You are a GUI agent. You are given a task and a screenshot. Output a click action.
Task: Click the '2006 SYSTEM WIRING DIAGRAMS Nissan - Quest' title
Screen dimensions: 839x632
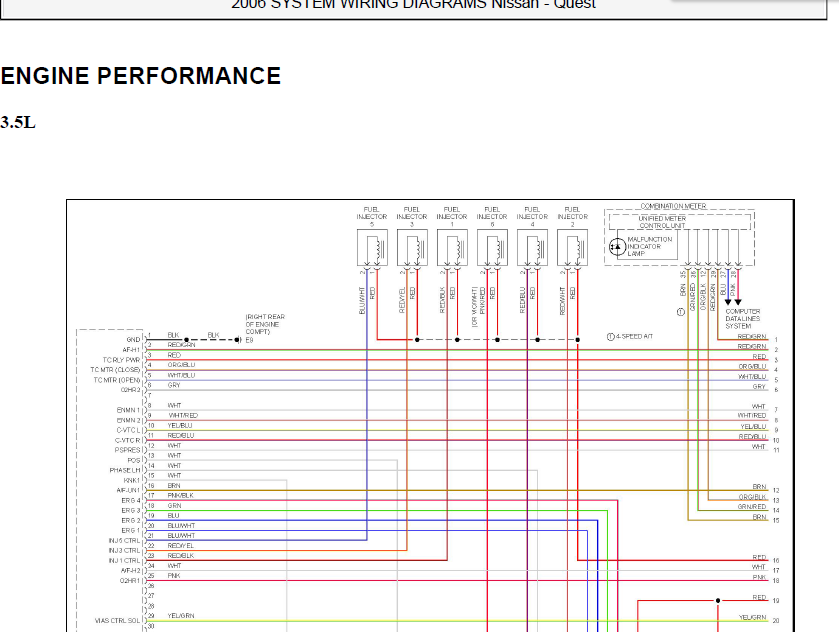pyautogui.click(x=413, y=4)
